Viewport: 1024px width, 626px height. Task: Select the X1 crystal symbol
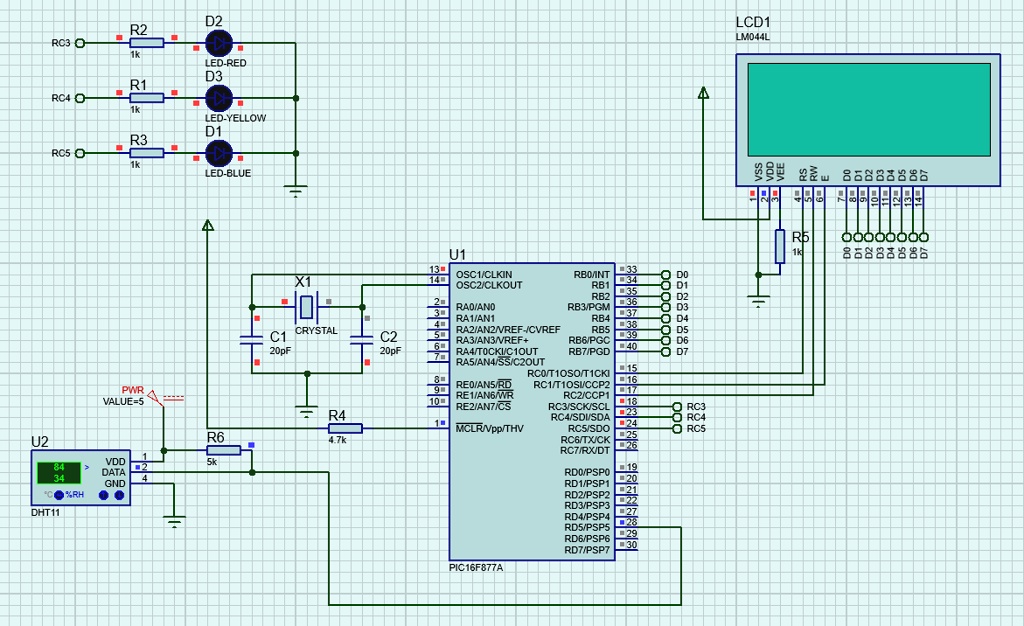[306, 306]
